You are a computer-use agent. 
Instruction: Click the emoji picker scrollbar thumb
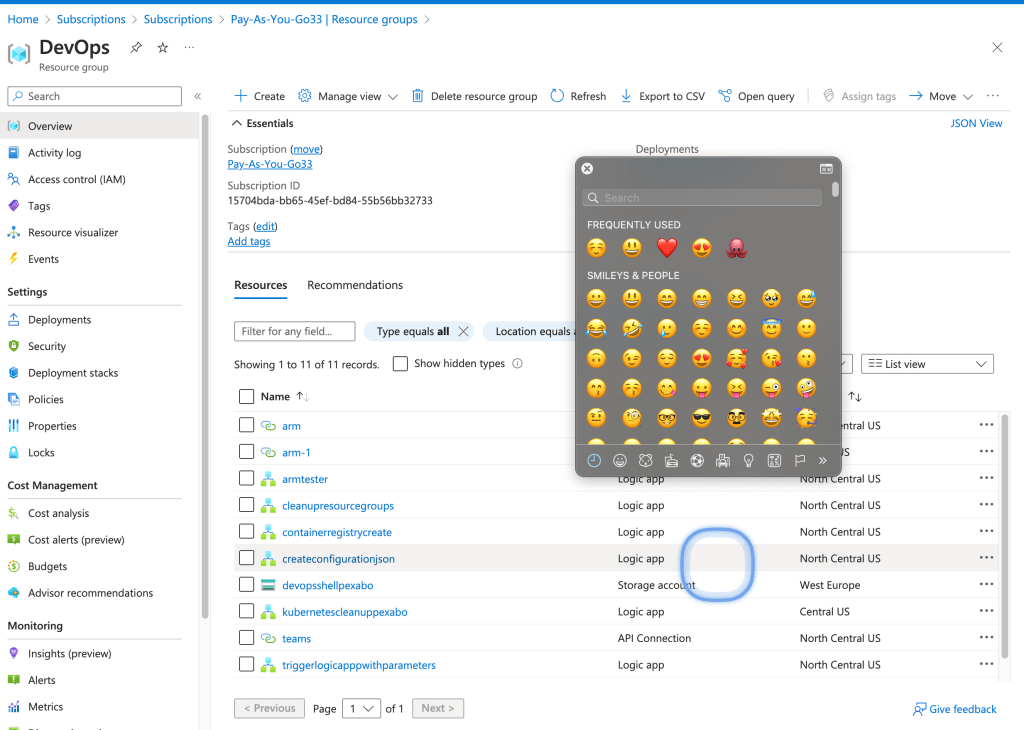coord(835,189)
